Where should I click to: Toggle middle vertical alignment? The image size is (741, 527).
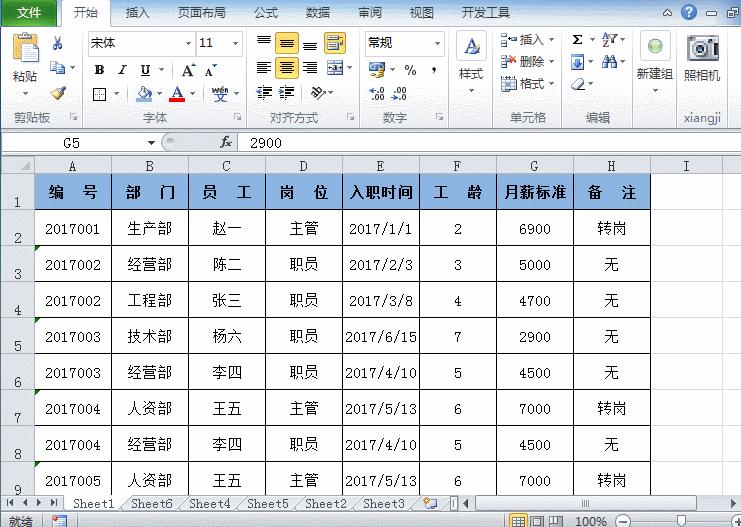pos(287,43)
